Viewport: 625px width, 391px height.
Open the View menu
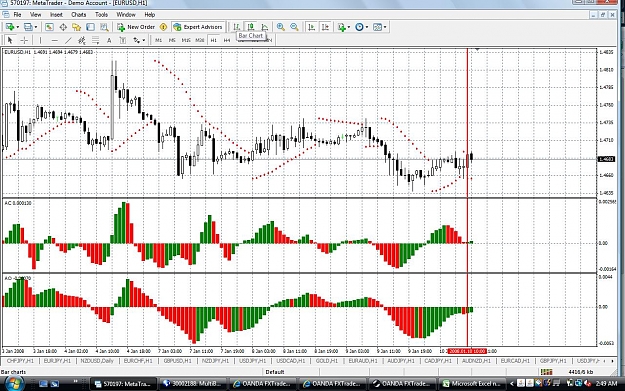click(x=35, y=15)
